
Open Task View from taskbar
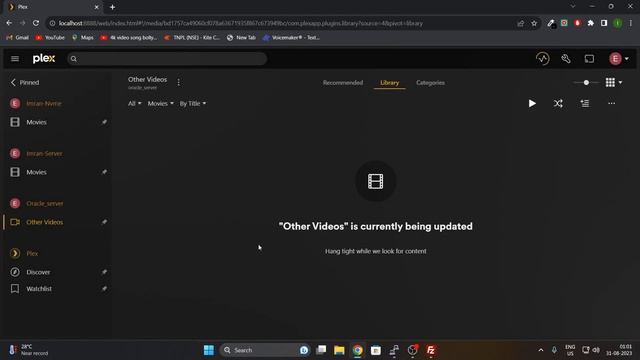[x=321, y=350]
